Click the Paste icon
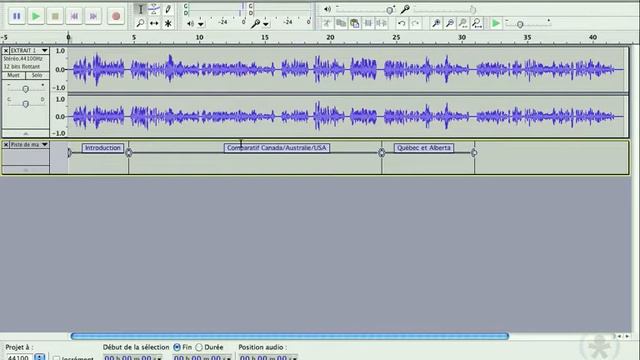640x360 pixels. 355,23
